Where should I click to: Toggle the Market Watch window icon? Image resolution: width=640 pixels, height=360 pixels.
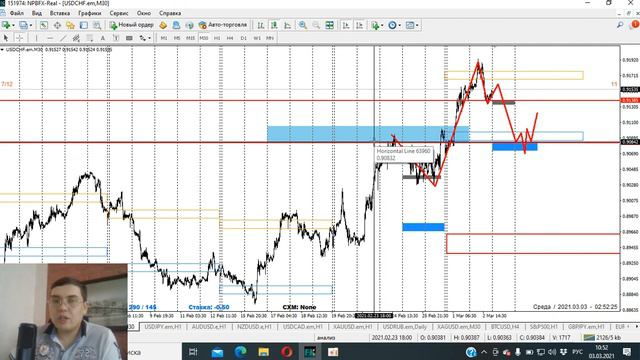click(x=44, y=25)
